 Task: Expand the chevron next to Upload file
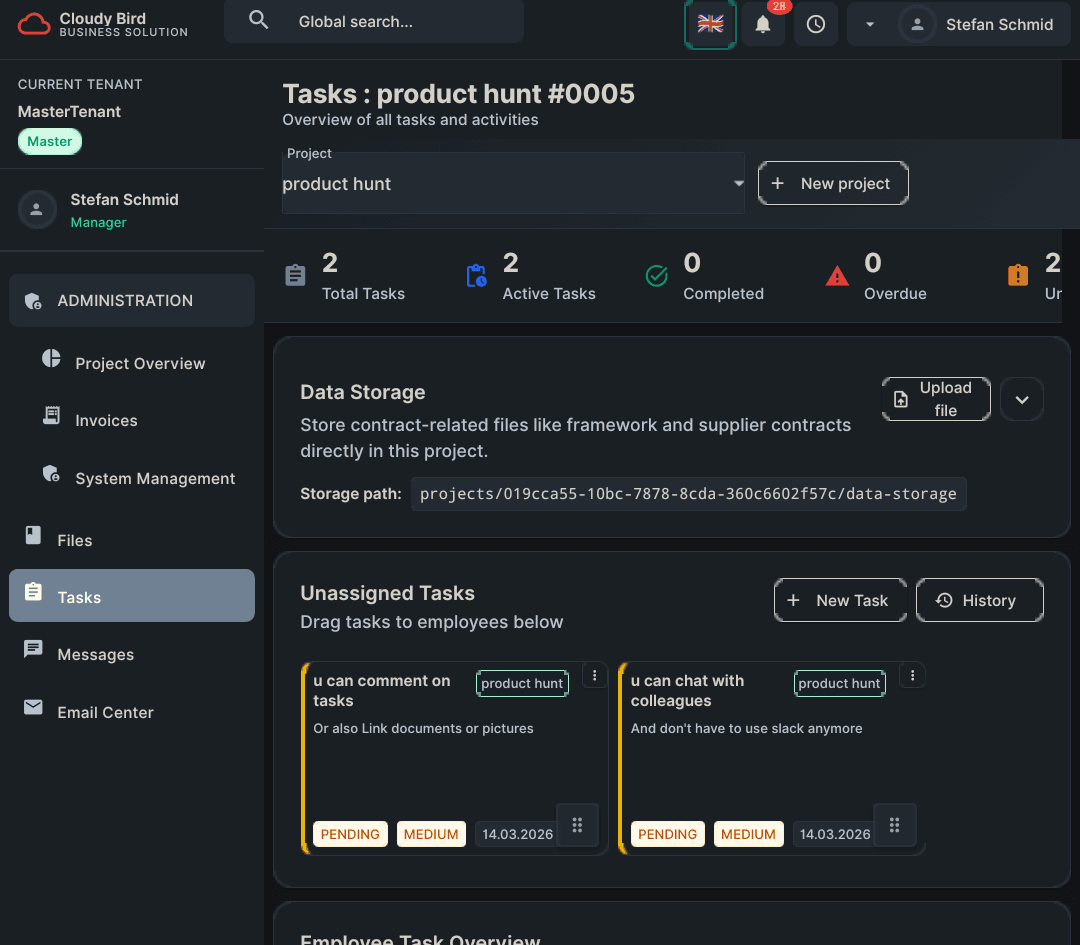coord(1021,399)
